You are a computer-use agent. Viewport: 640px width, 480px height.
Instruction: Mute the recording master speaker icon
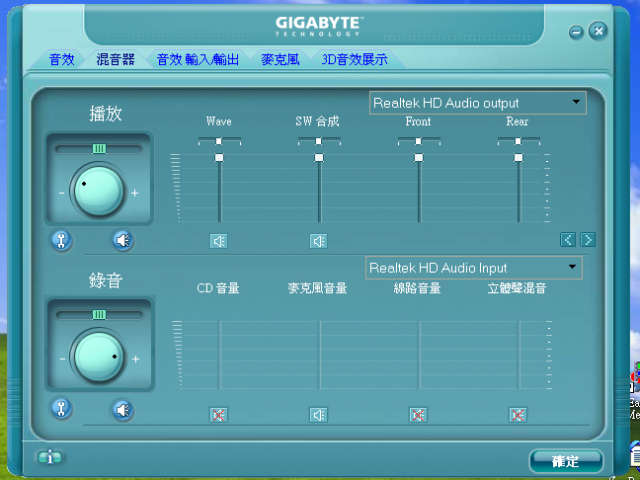coord(123,410)
